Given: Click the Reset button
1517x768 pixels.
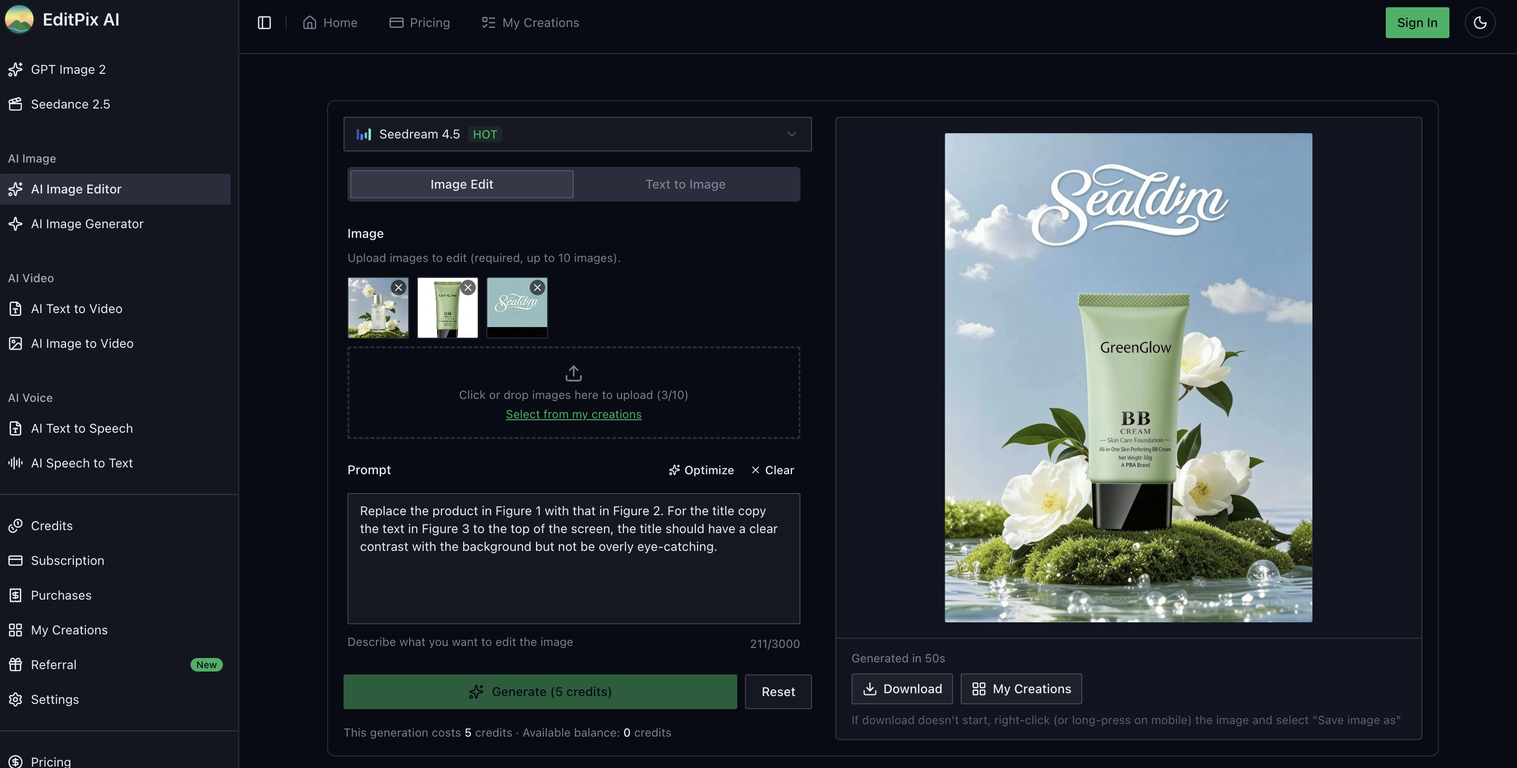Looking at the screenshot, I should (778, 692).
